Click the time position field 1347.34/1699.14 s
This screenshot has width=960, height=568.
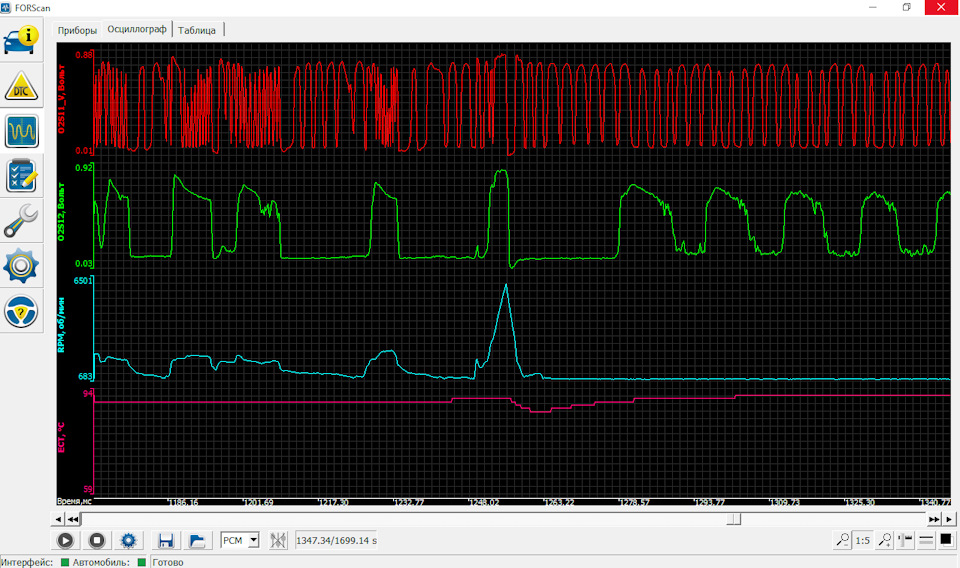pos(336,540)
